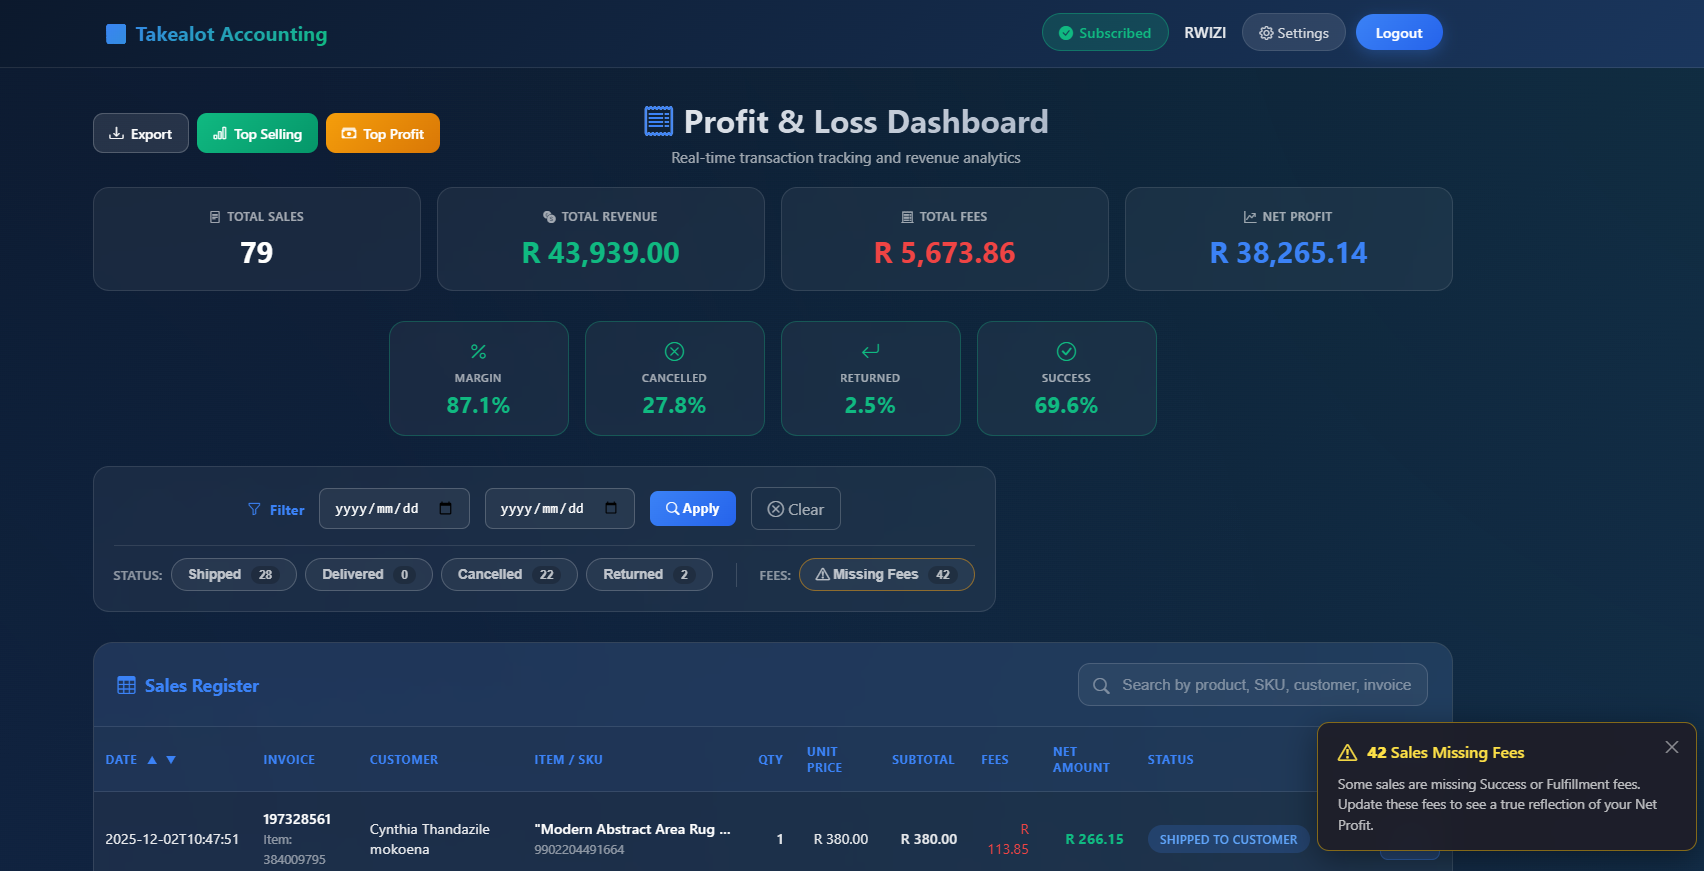Apply the date filter
Viewport: 1704px width, 871px height.
[692, 509]
